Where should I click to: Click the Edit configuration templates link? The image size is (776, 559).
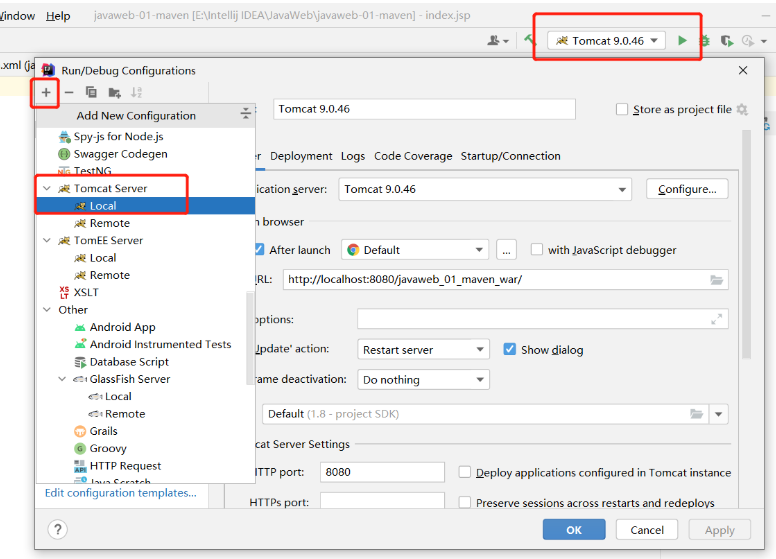click(x=121, y=493)
